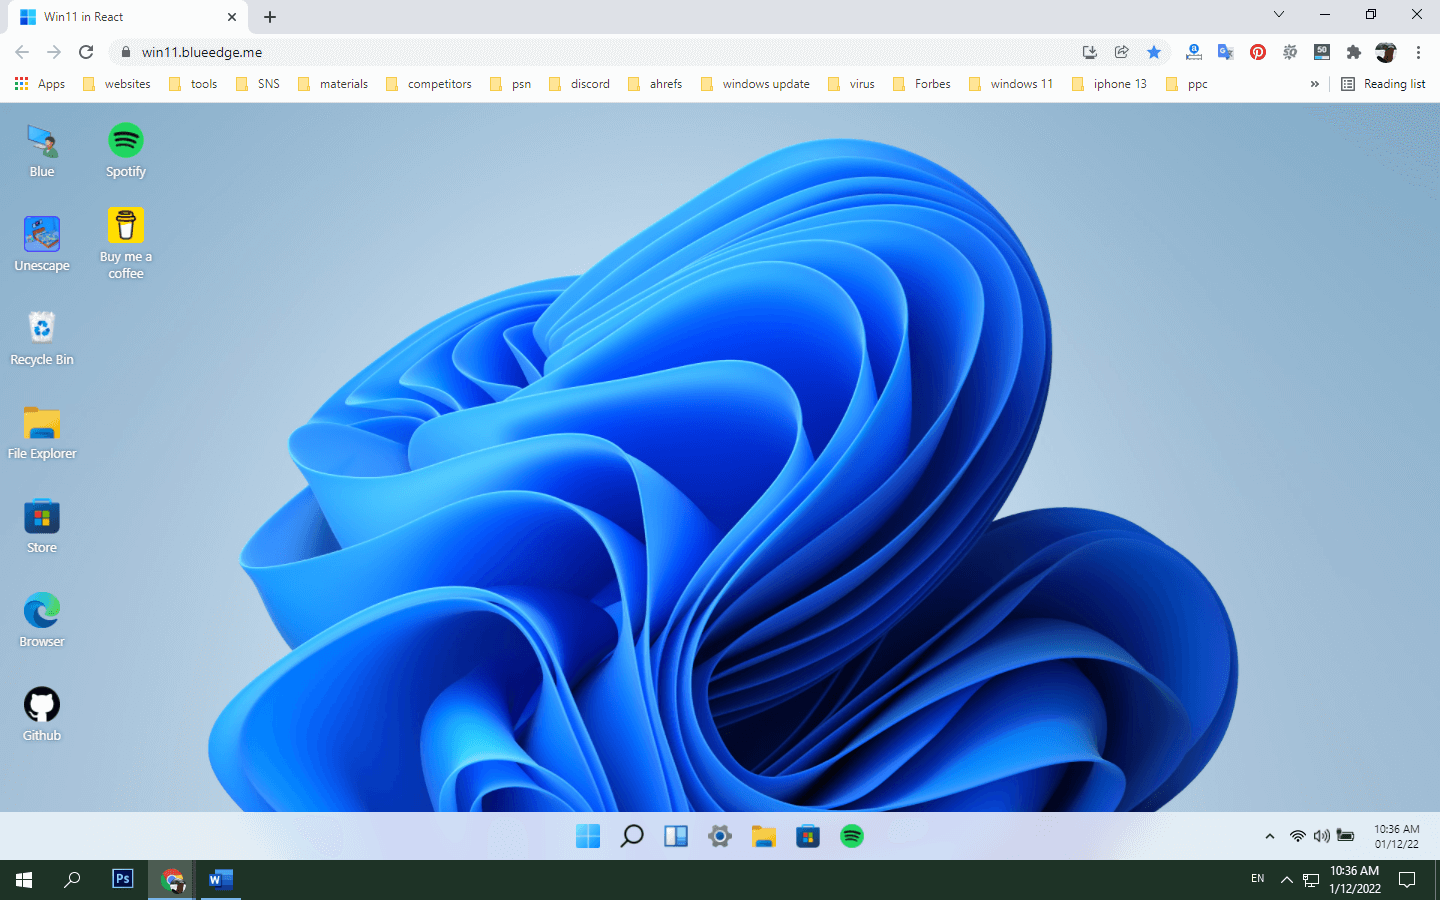
Task: Open the psn bookmark folder
Action: (x=511, y=84)
